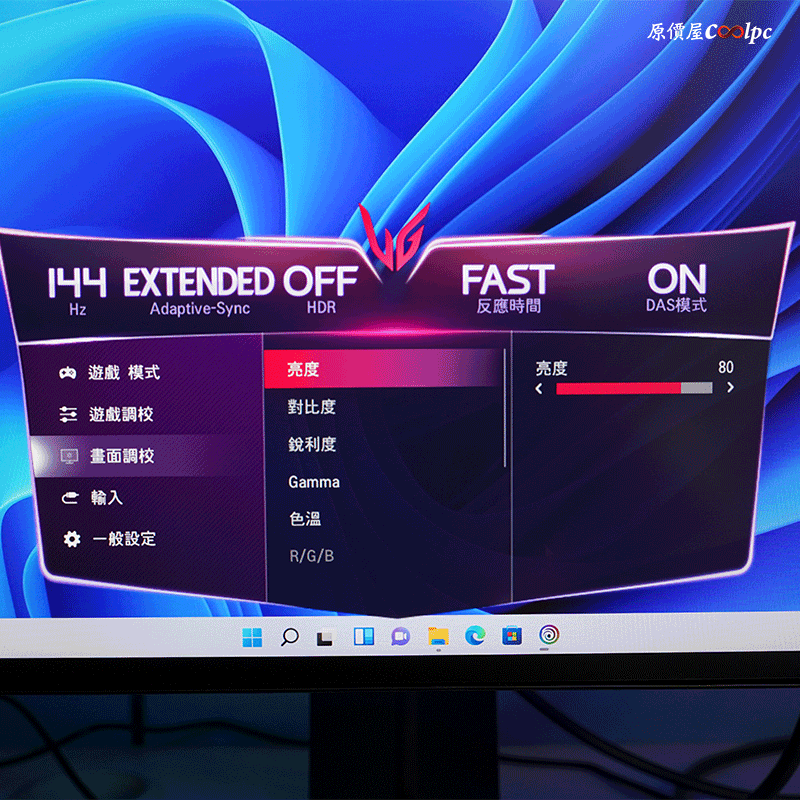Open taskbar search magnifier
Image resolution: width=800 pixels, height=800 pixels.
coord(289,637)
